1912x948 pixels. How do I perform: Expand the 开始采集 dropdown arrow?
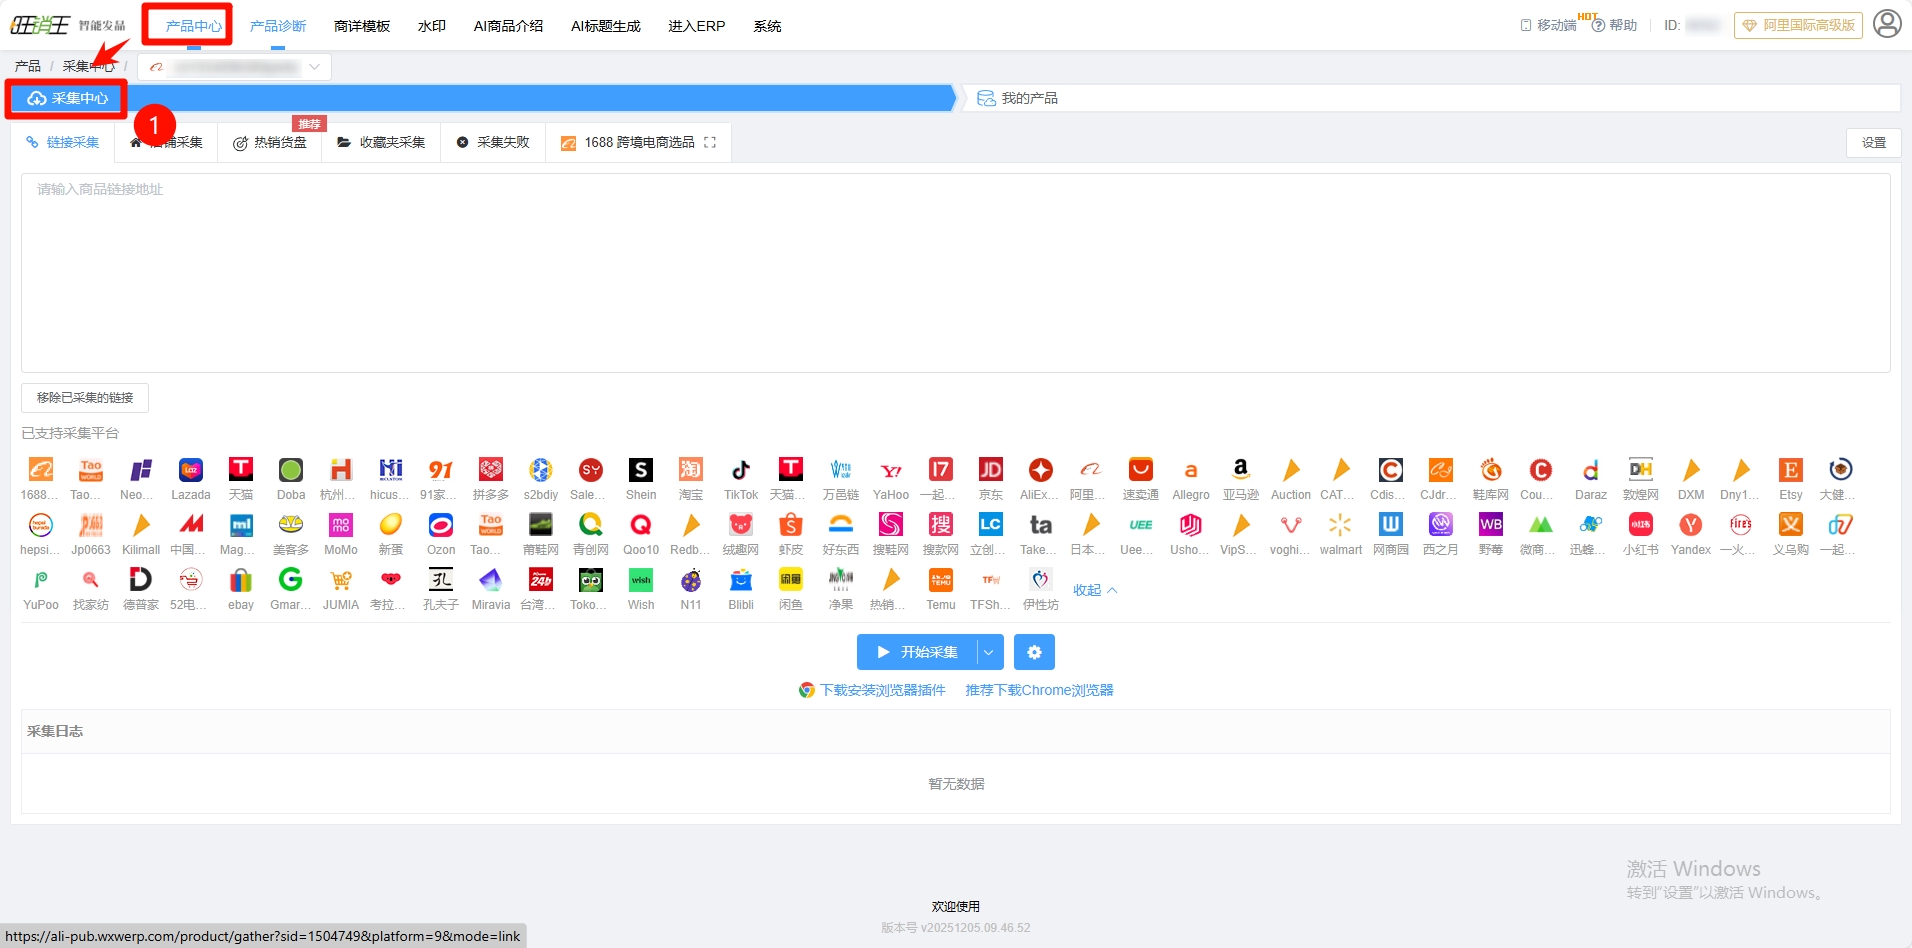tap(989, 652)
